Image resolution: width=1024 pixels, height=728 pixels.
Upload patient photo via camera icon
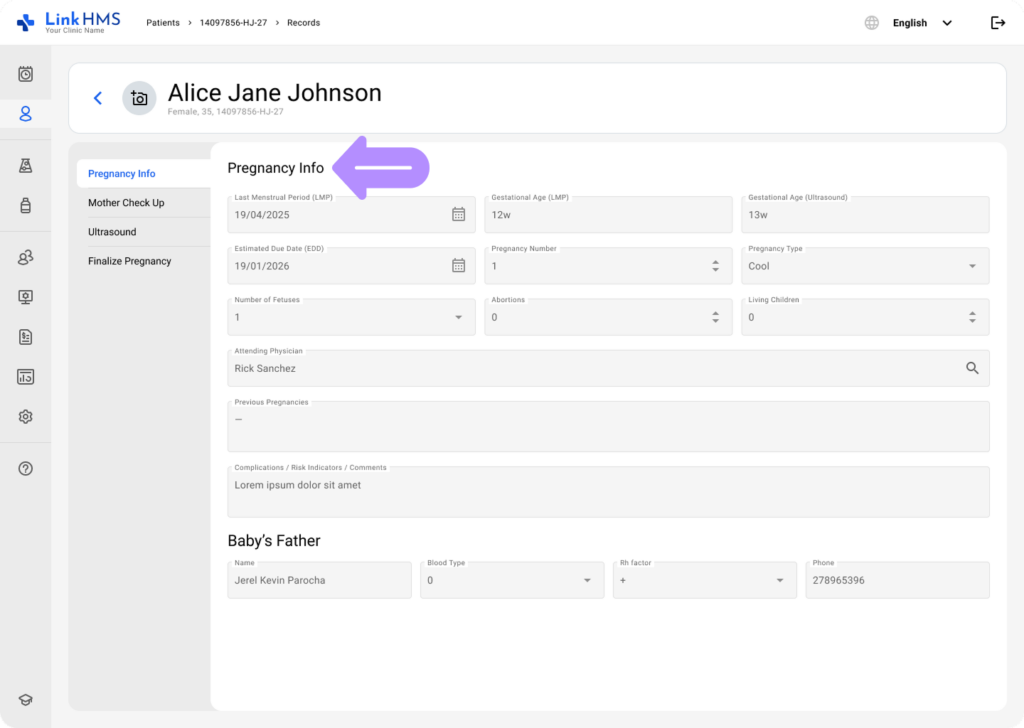[139, 98]
